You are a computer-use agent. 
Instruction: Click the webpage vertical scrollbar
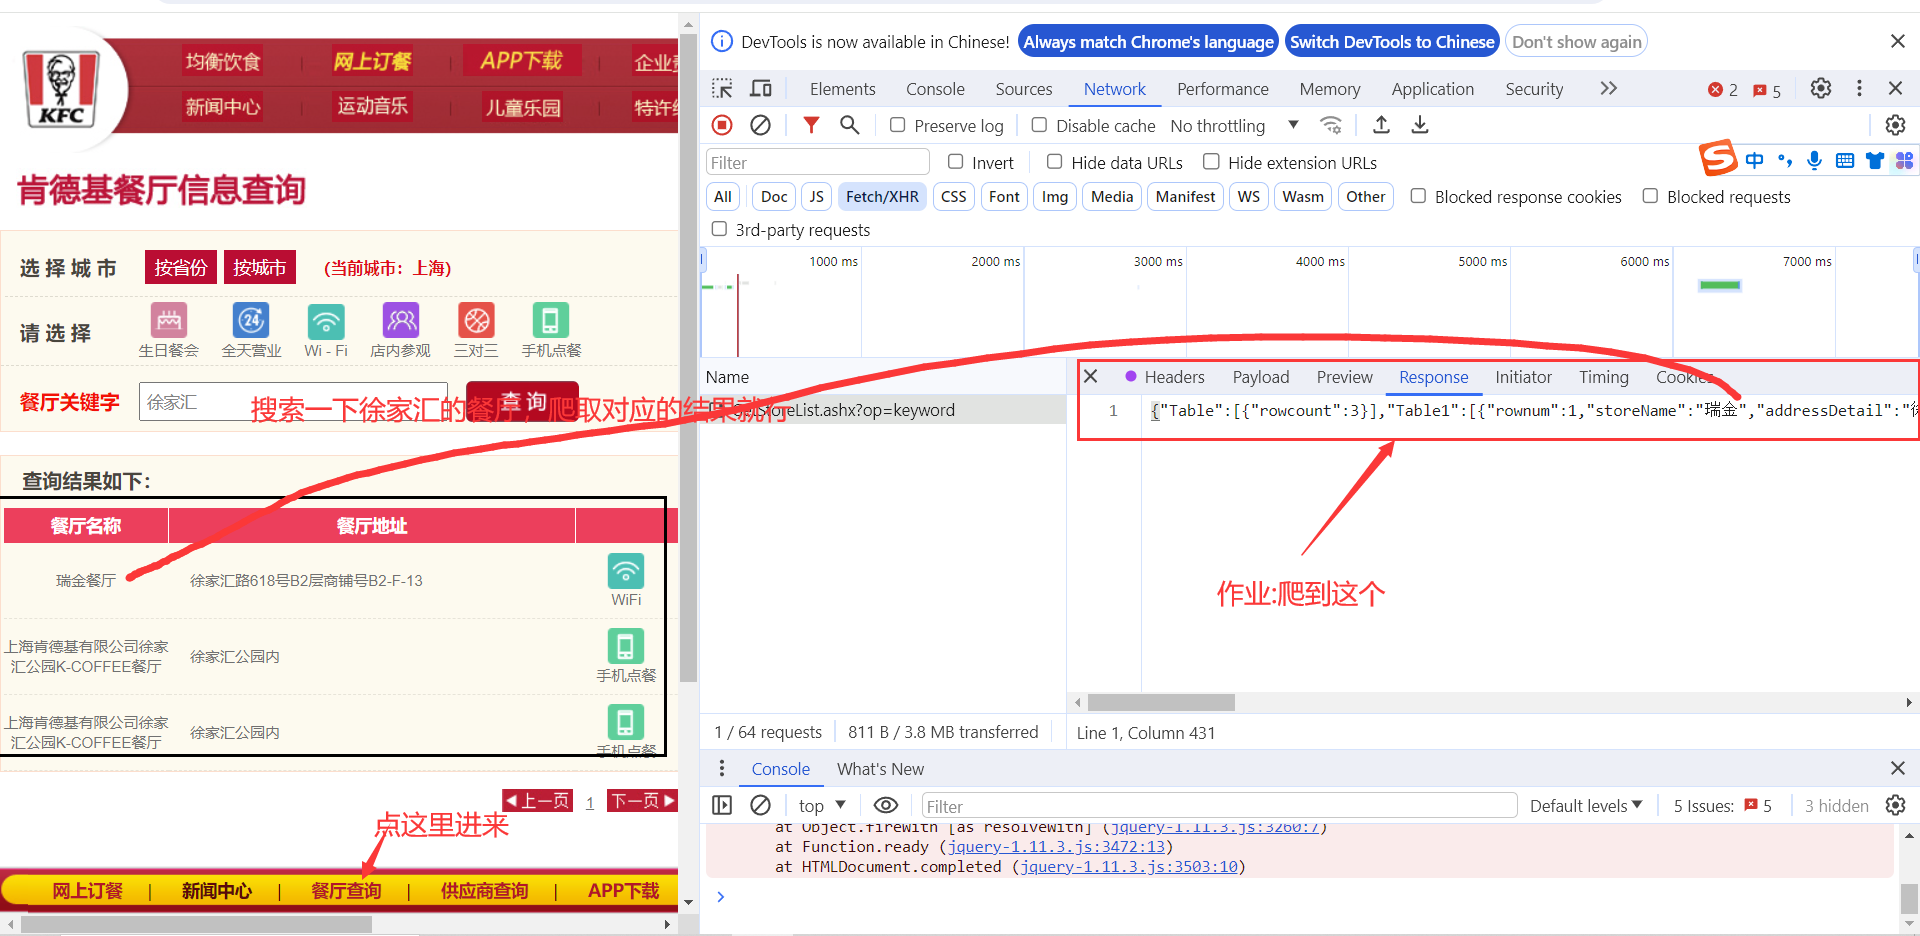[688, 357]
